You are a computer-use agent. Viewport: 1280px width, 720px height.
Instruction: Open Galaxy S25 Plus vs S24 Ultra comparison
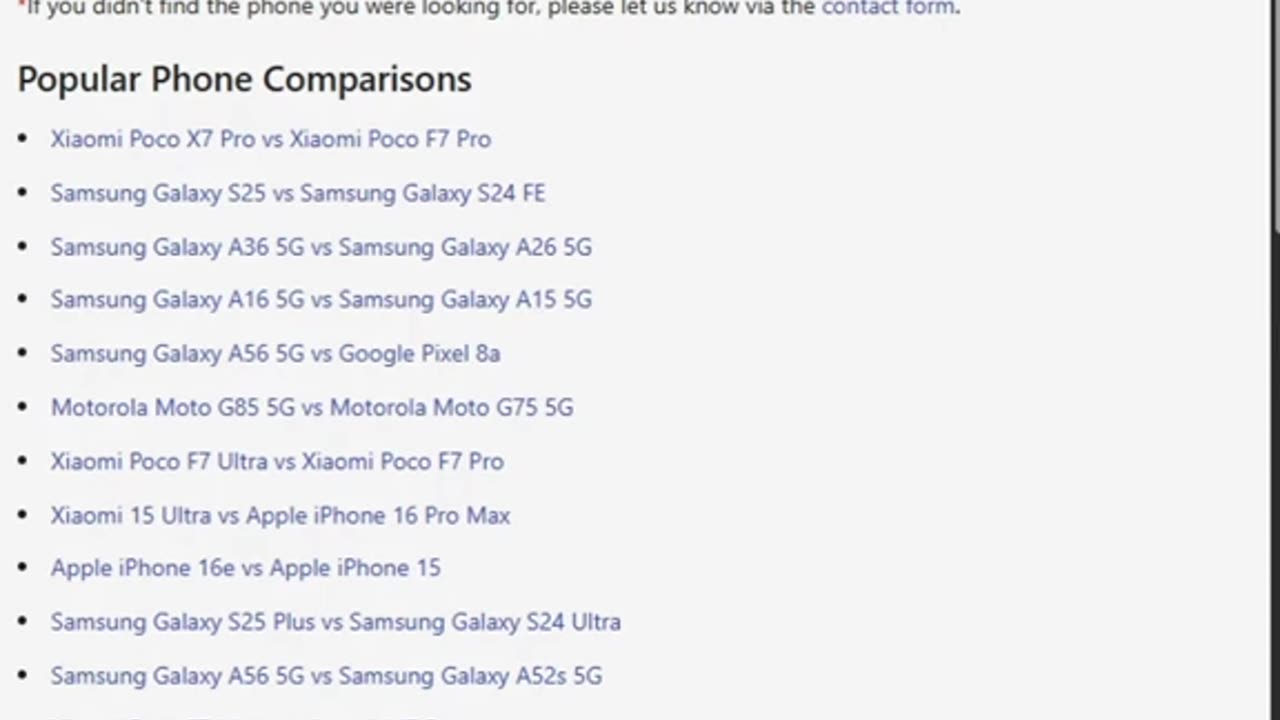(335, 622)
